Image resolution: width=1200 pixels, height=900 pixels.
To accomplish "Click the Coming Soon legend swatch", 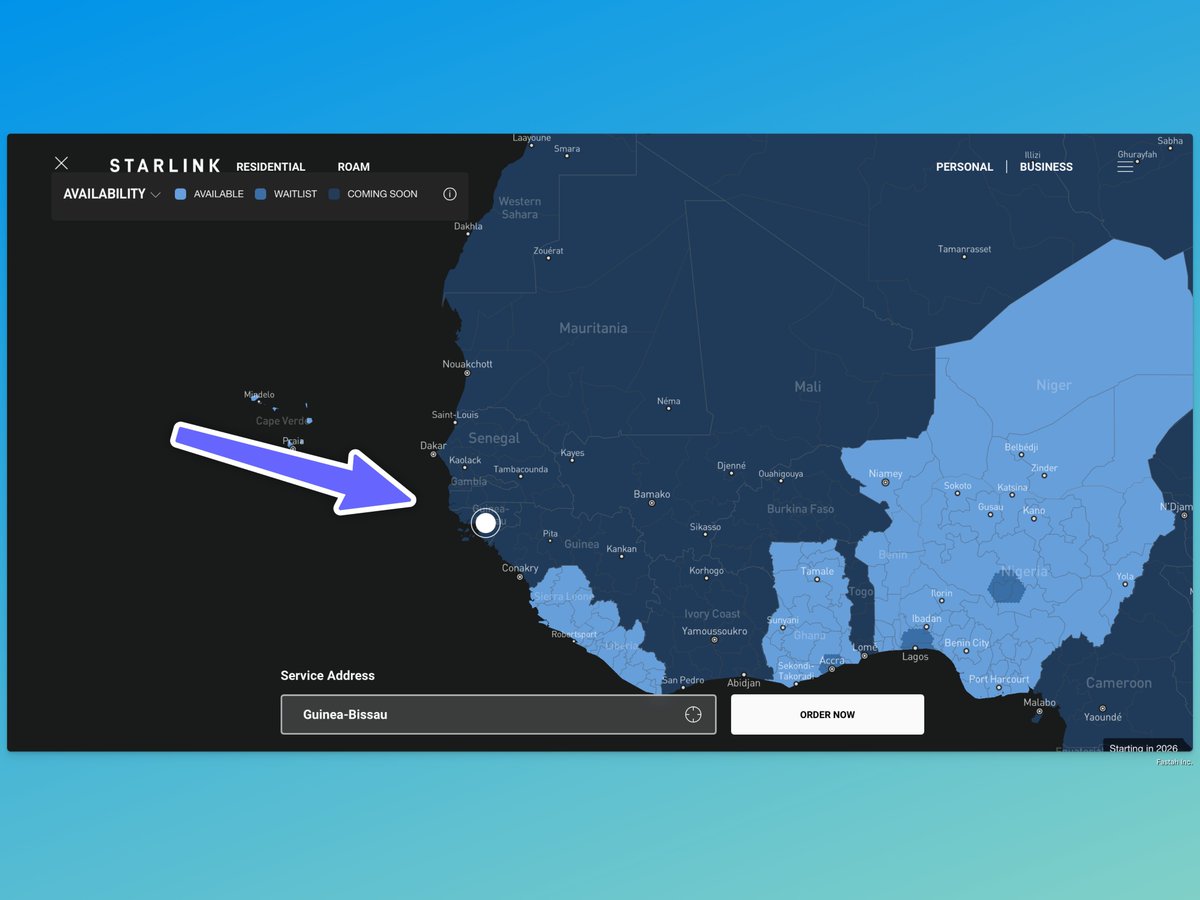I will pyautogui.click(x=334, y=194).
